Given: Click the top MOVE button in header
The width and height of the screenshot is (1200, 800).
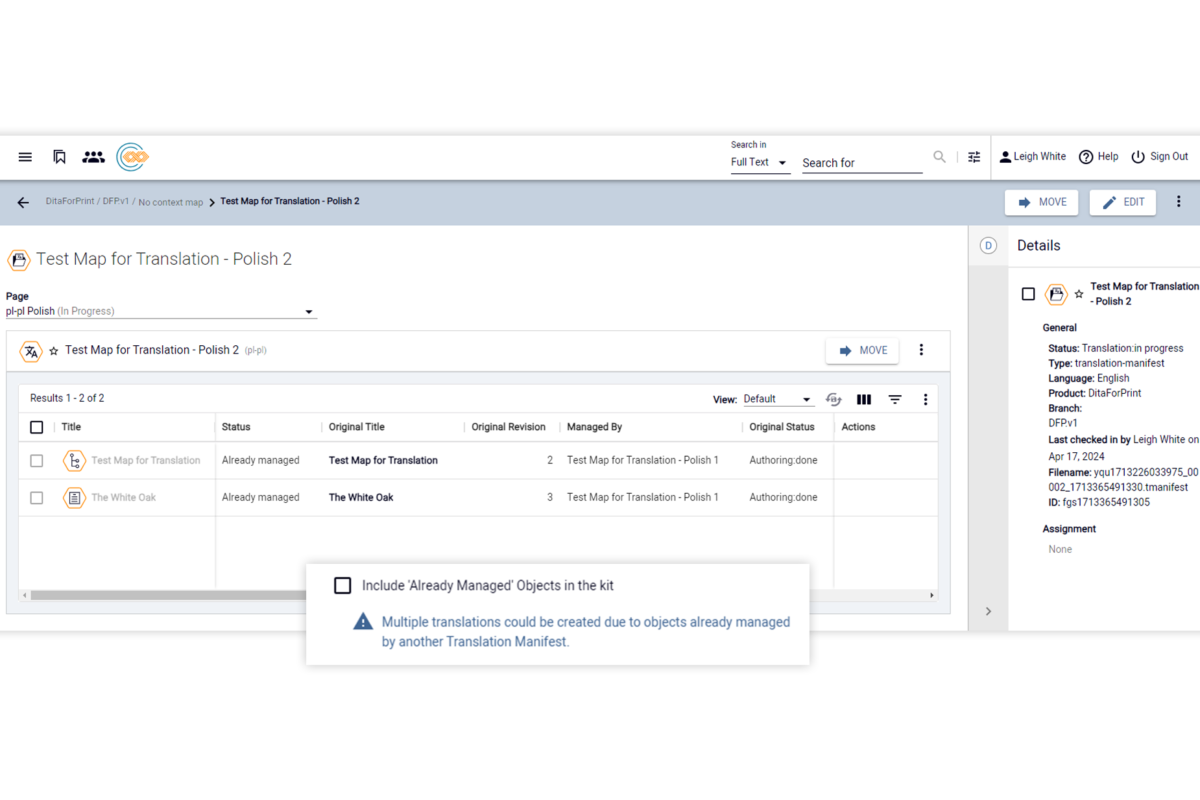Looking at the screenshot, I should click(1042, 202).
